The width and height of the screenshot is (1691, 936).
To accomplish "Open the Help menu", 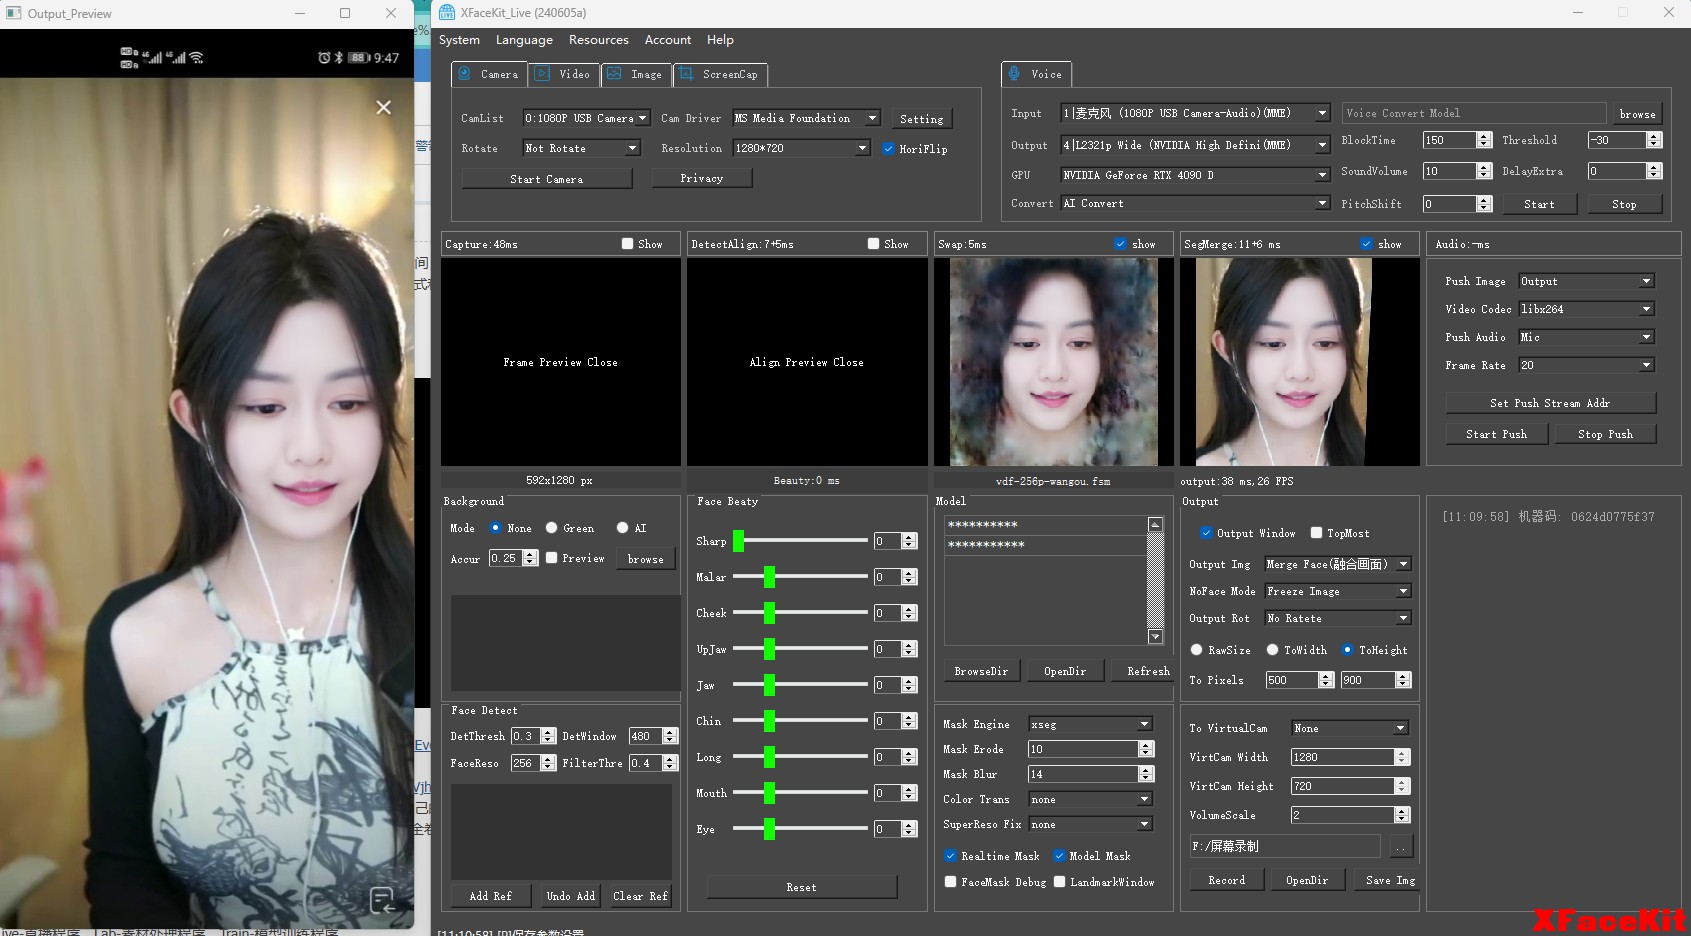I will (720, 40).
